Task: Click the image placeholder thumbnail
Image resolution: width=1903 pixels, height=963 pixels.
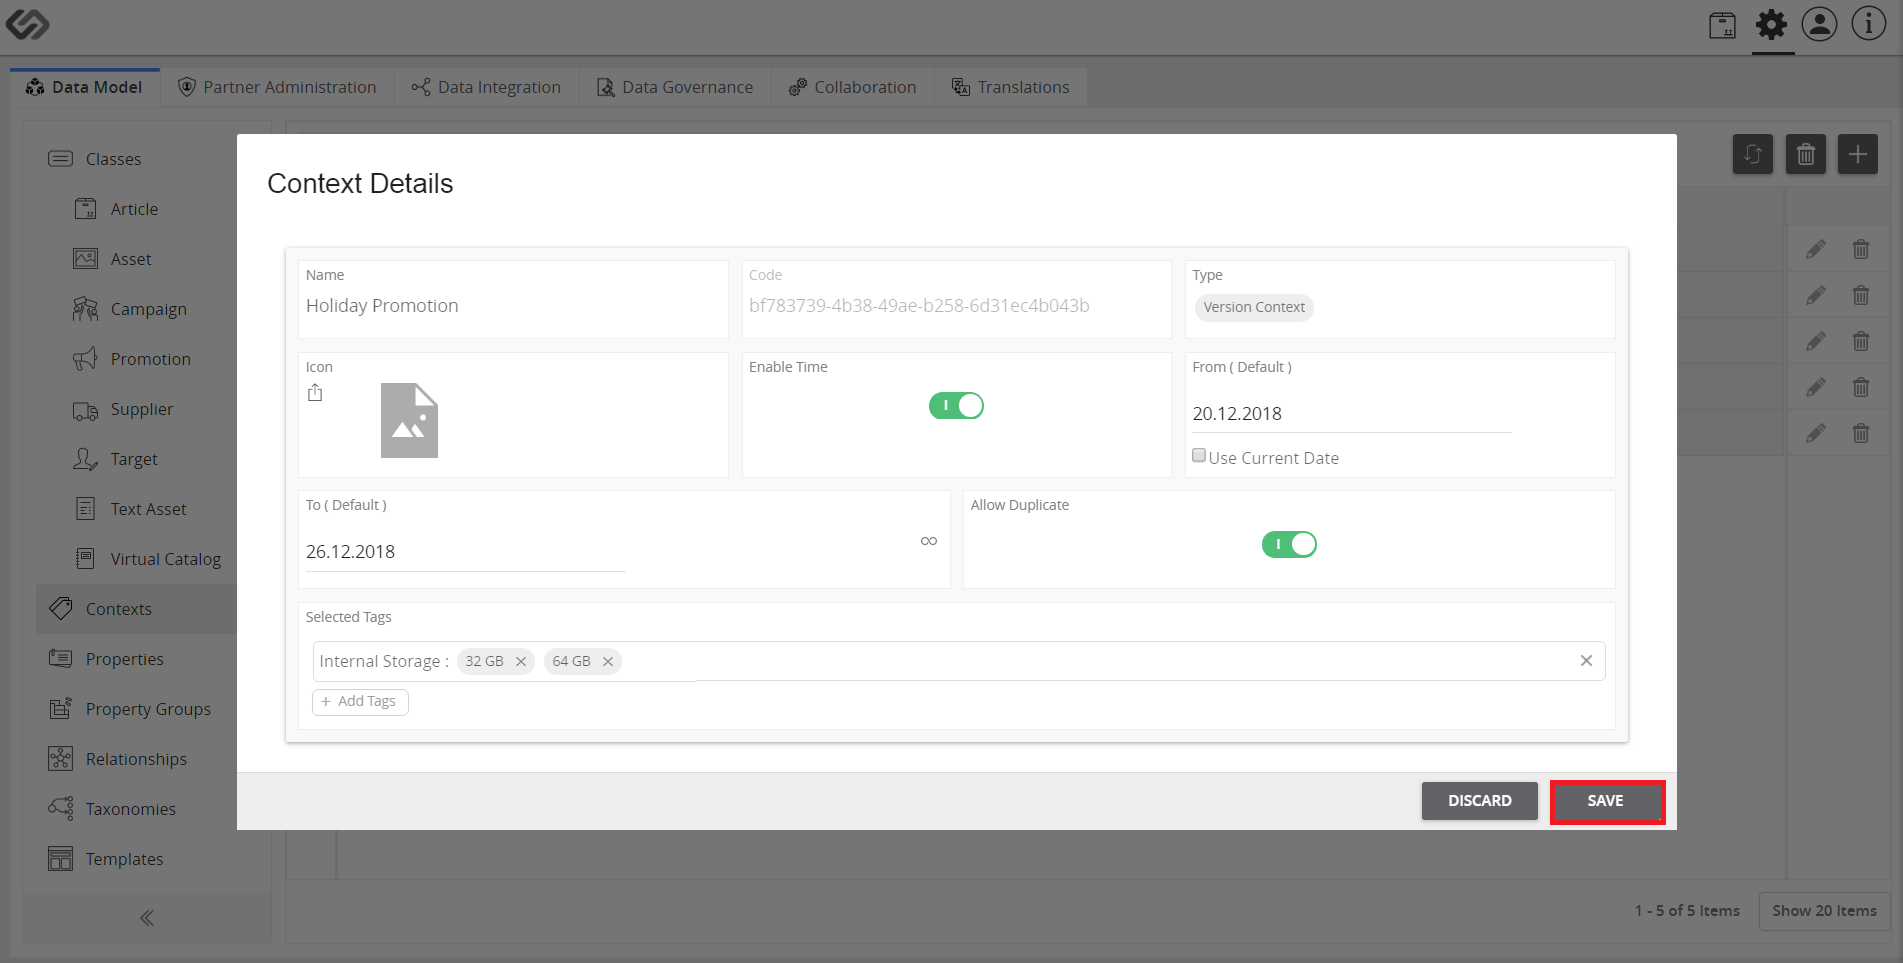Action: (409, 420)
